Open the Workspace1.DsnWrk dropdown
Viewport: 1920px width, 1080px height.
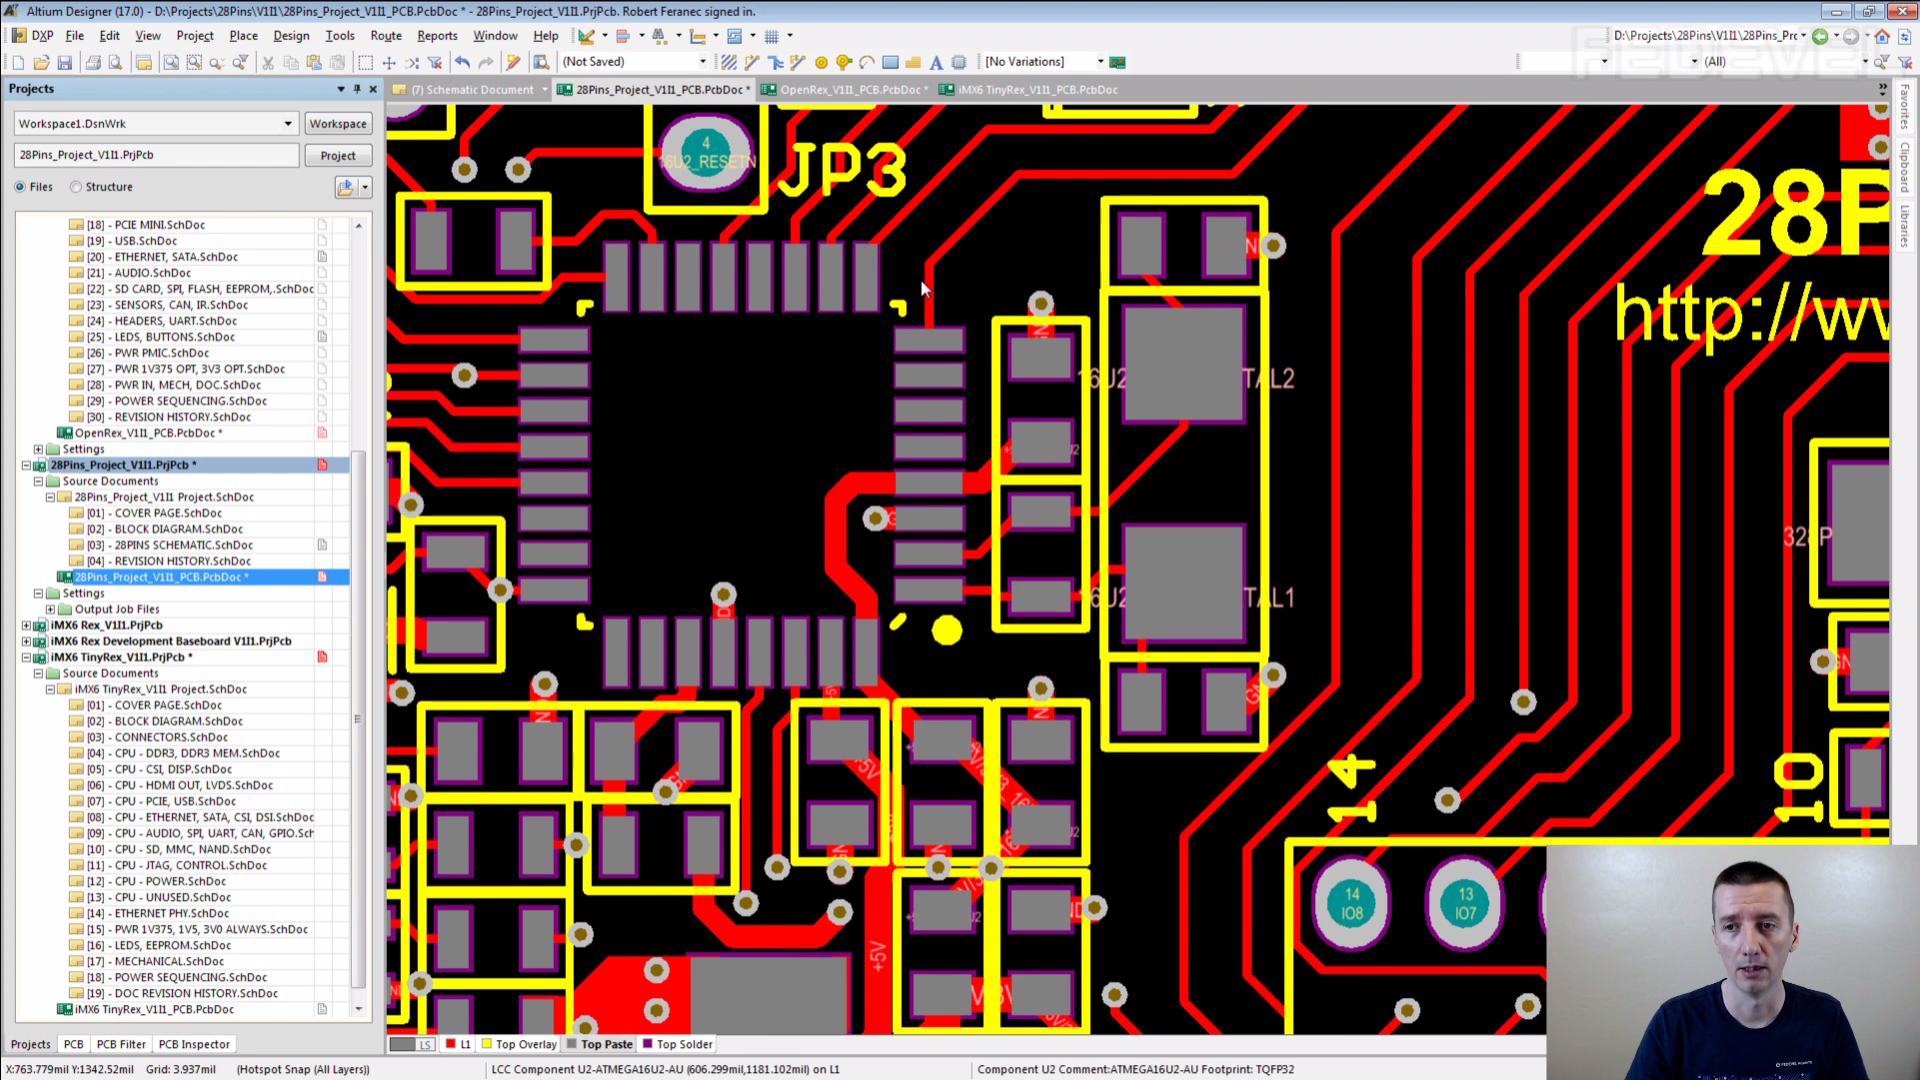tap(288, 124)
